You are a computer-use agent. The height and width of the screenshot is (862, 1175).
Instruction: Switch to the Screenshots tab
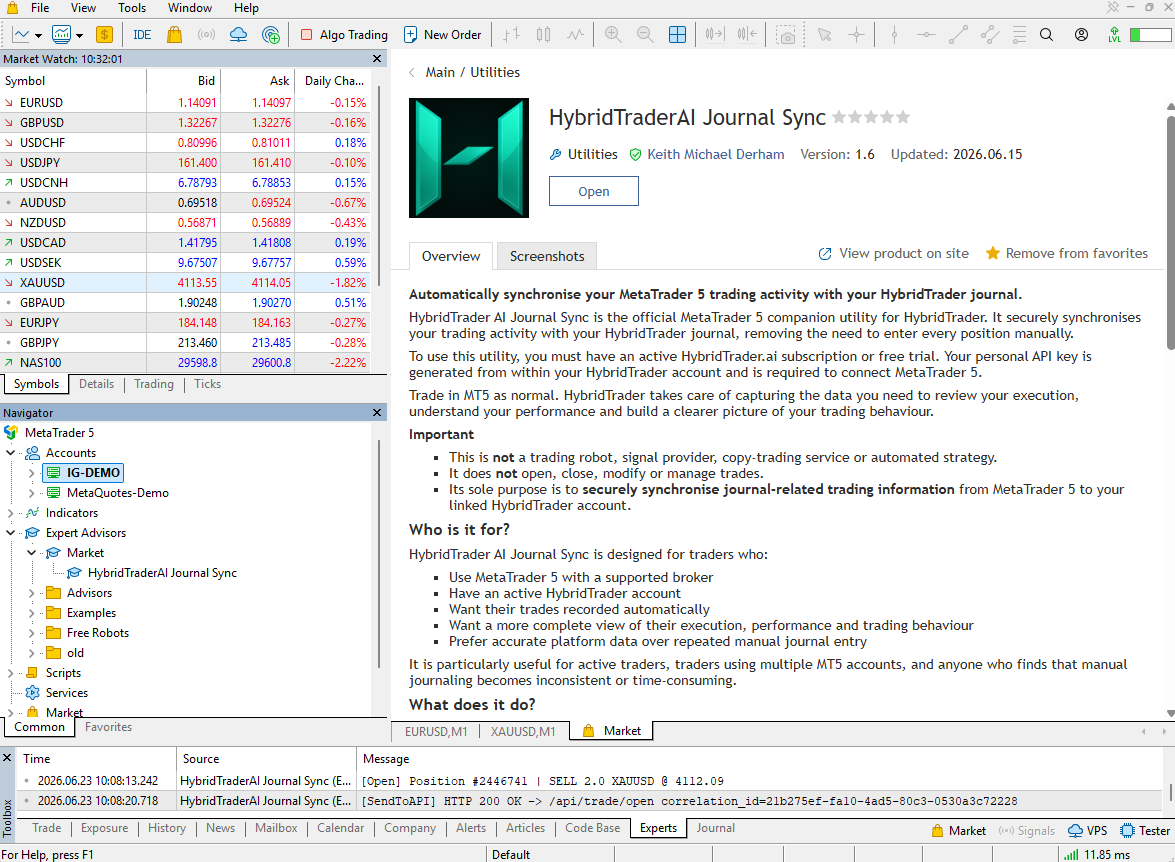click(547, 256)
